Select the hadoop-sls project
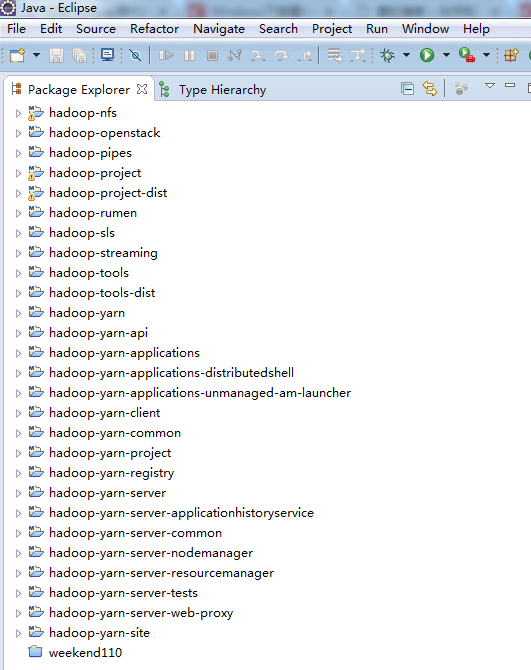This screenshot has height=670, width=531. (x=82, y=233)
